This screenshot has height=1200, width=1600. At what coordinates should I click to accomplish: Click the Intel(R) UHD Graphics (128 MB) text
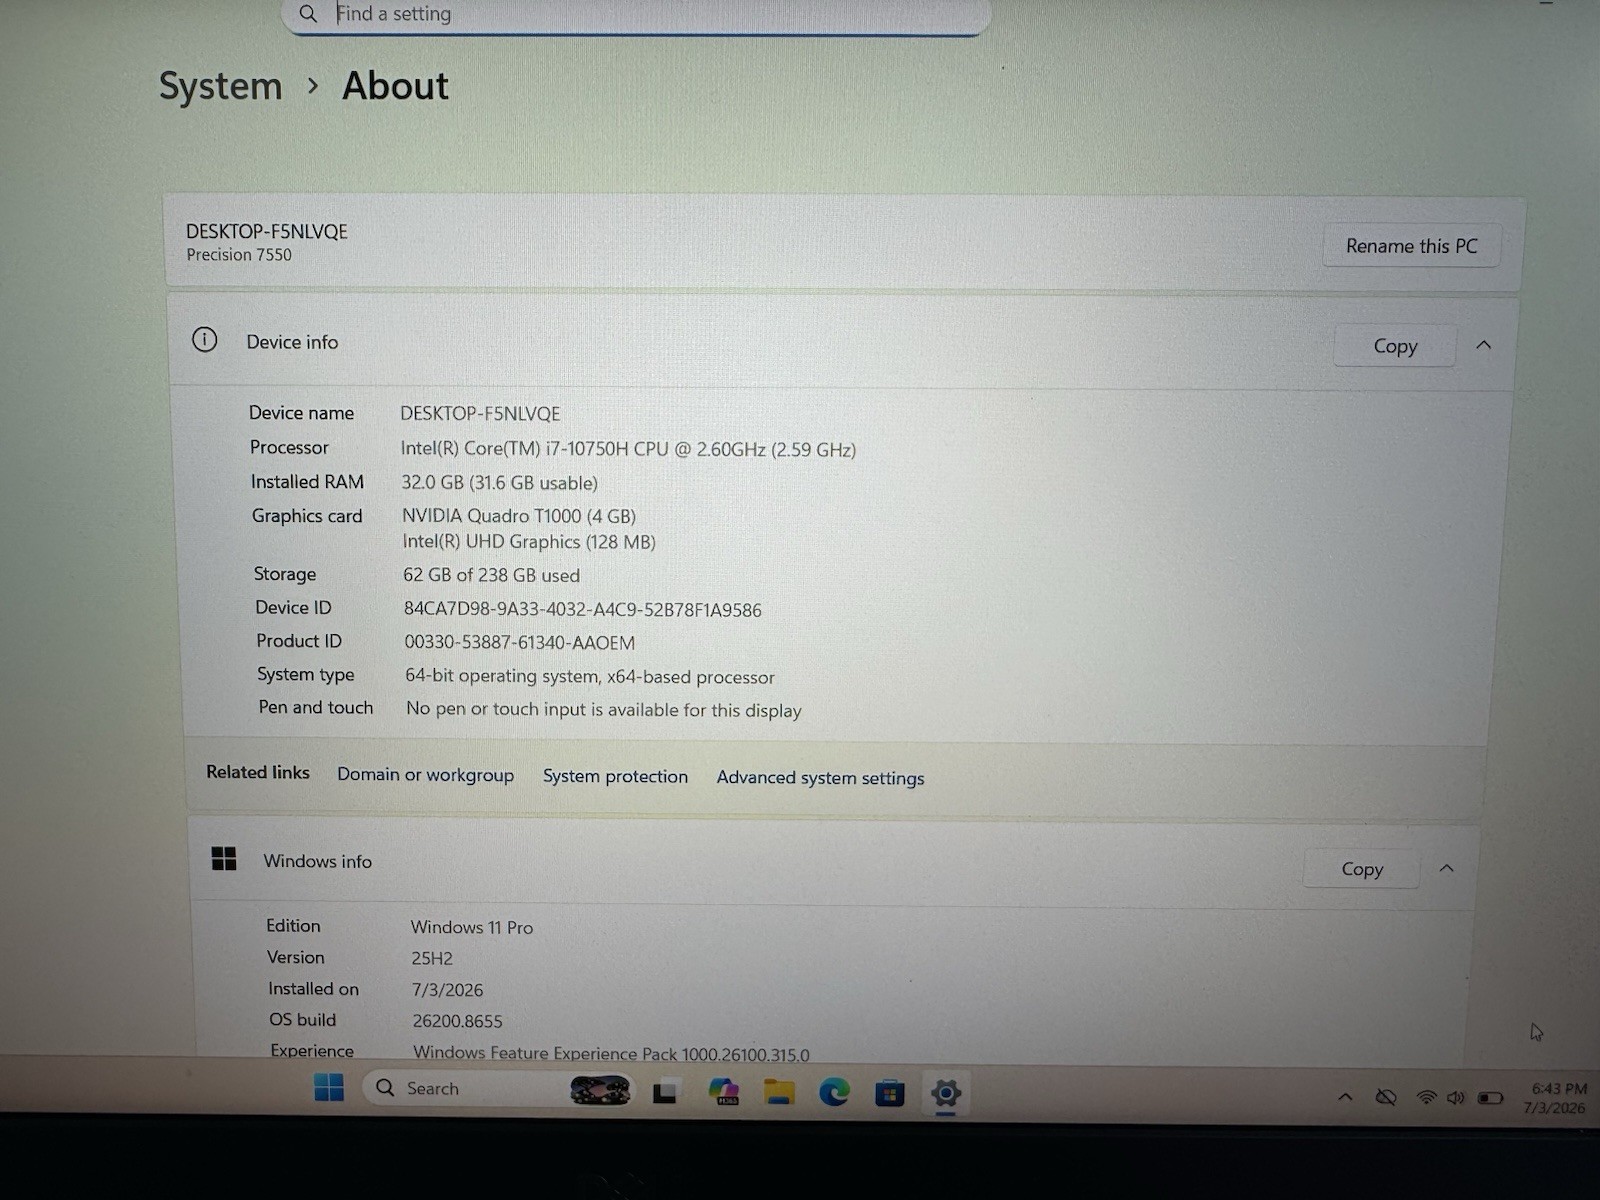[529, 541]
